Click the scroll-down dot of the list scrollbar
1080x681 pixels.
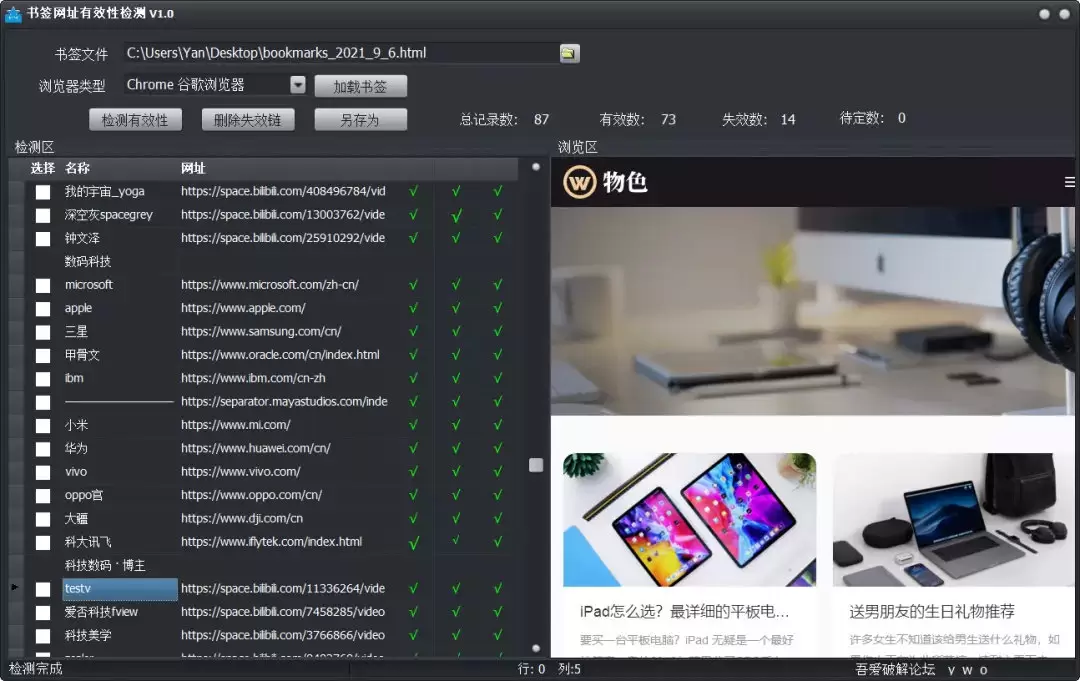pos(536,648)
